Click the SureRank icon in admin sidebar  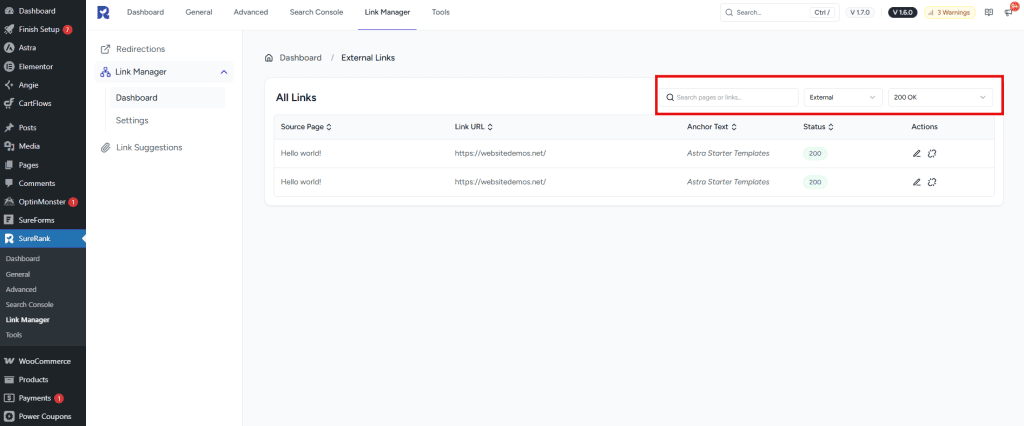[9, 238]
